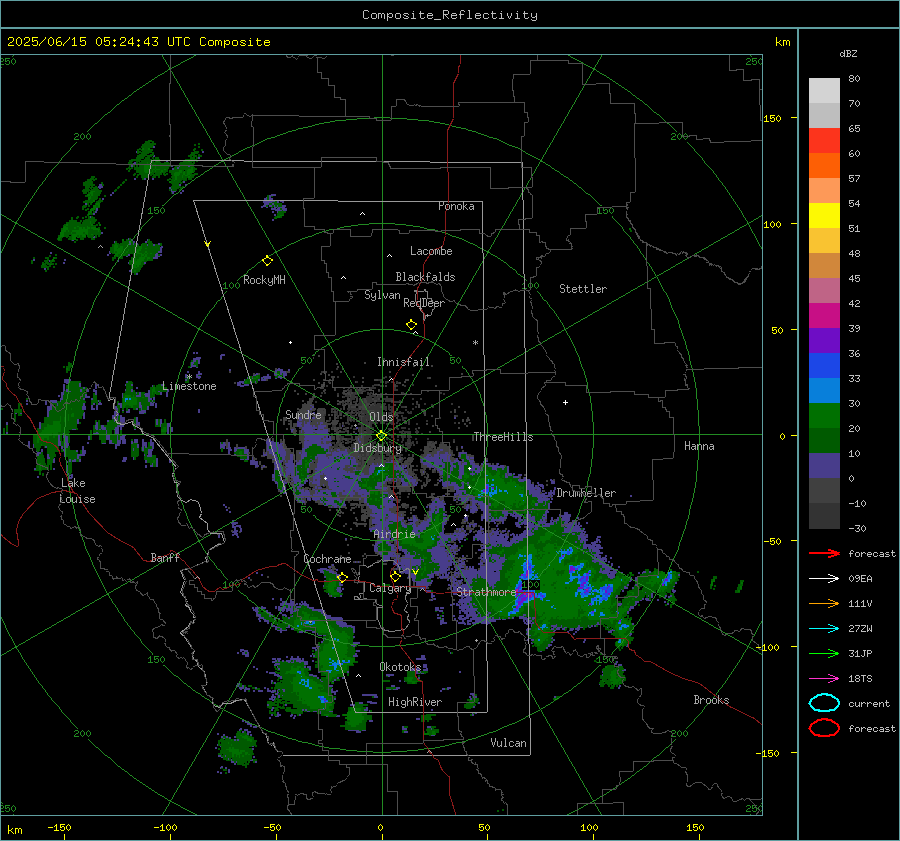Click the yellow diamond marker above Calgary
The height and width of the screenshot is (841, 900).
point(395,576)
